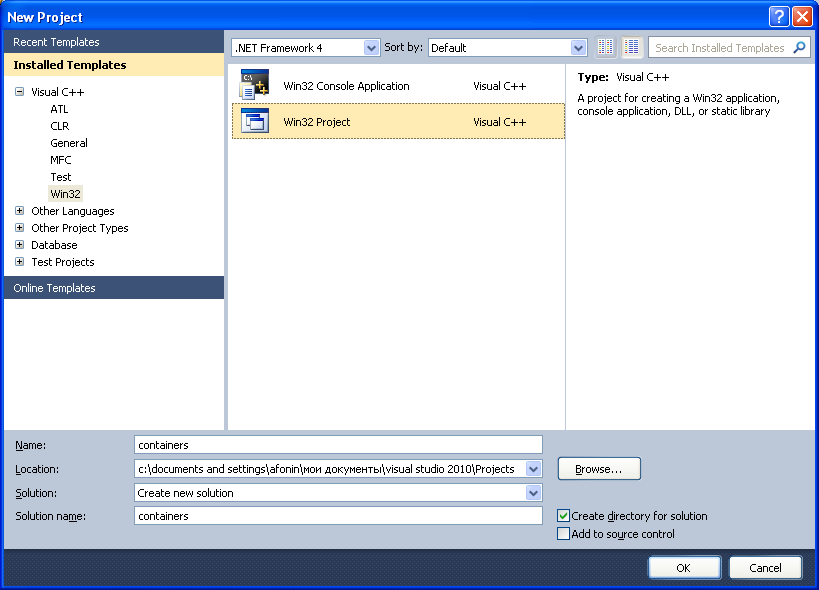This screenshot has height=590, width=819.
Task: Select the Win32 category
Action: click(x=65, y=194)
